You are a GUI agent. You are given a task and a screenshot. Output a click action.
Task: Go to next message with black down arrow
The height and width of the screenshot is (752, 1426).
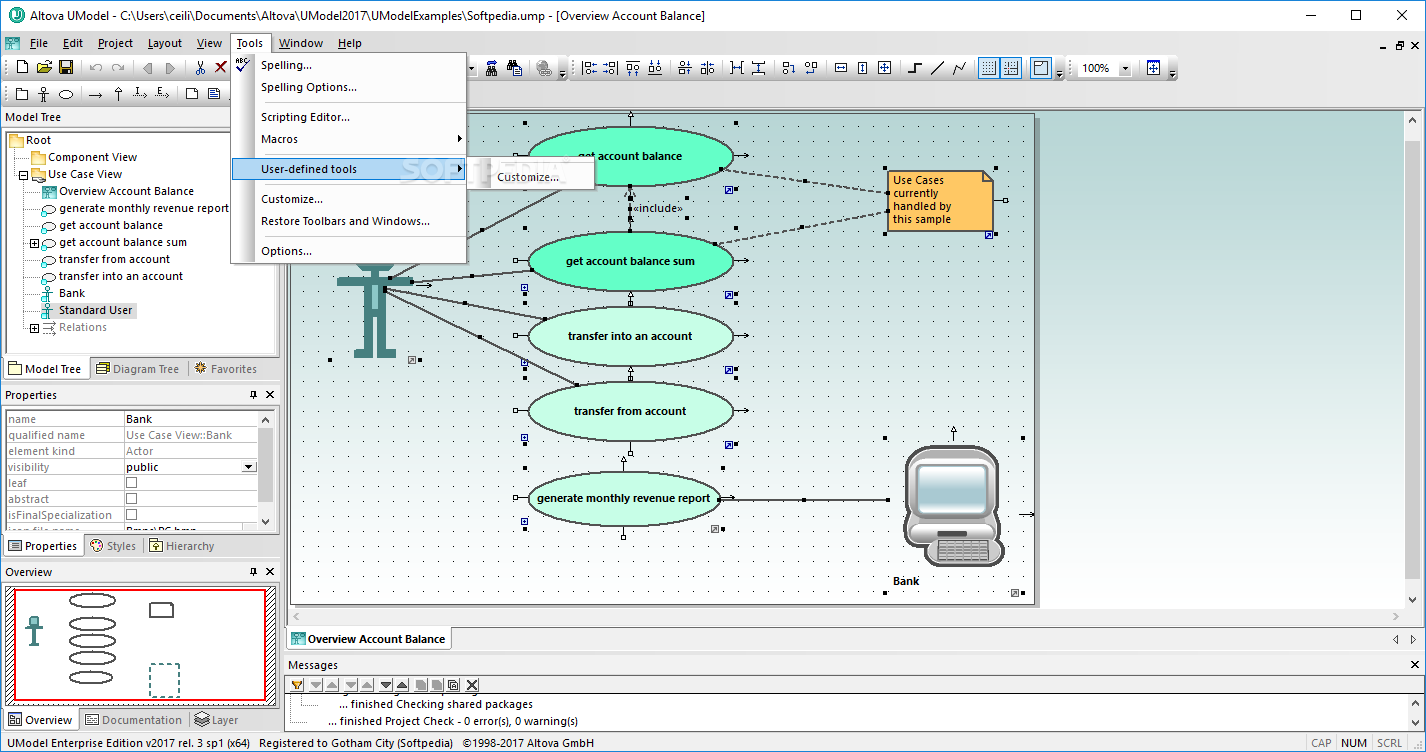point(386,685)
